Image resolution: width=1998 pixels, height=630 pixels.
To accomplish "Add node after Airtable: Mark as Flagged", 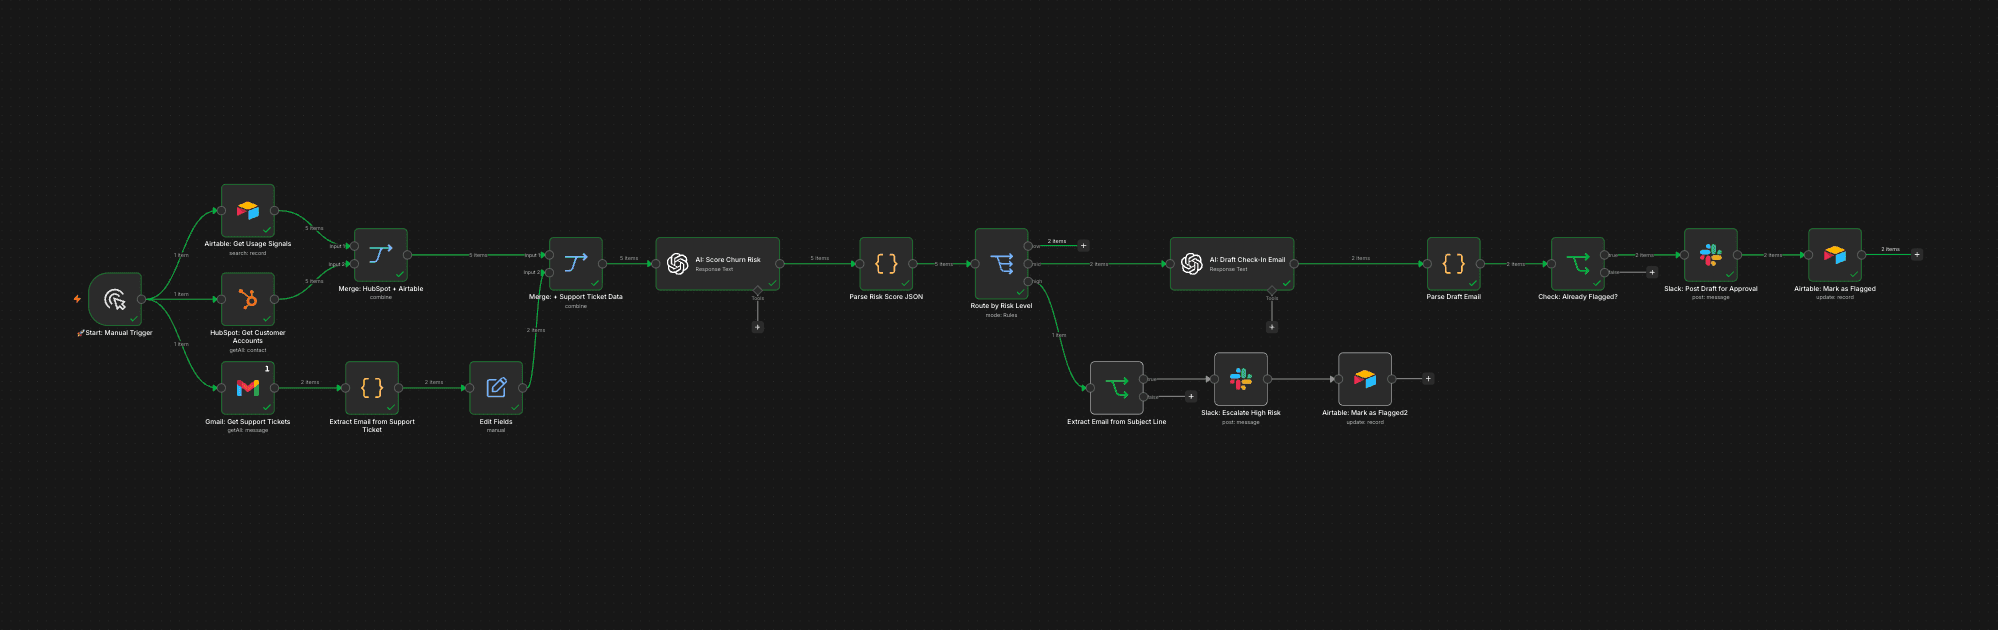I will point(1917,255).
